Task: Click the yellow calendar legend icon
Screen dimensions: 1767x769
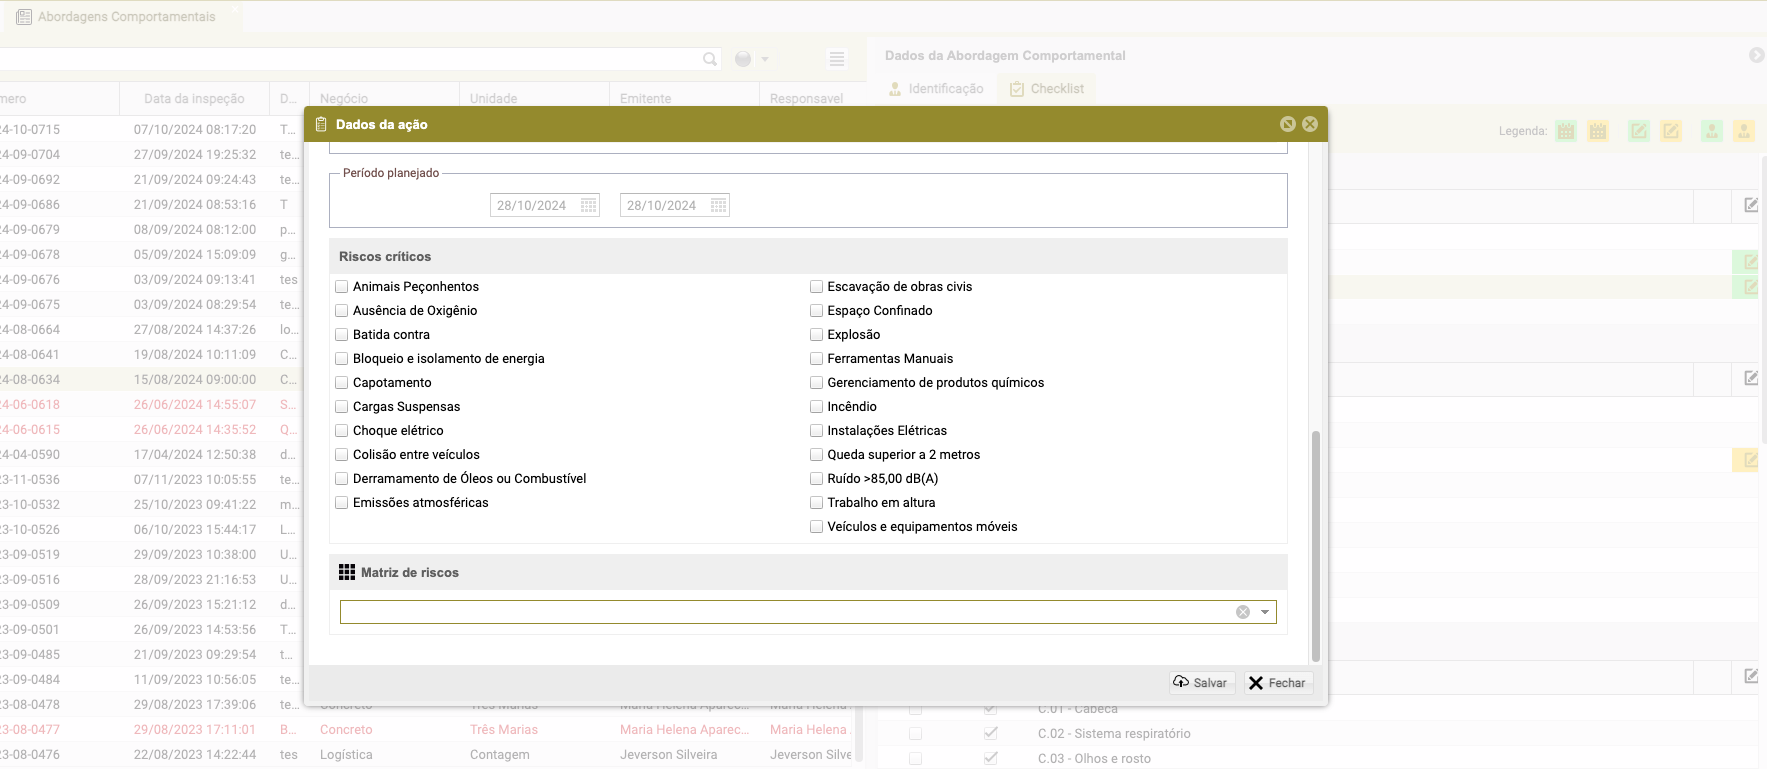Action: point(1598,131)
